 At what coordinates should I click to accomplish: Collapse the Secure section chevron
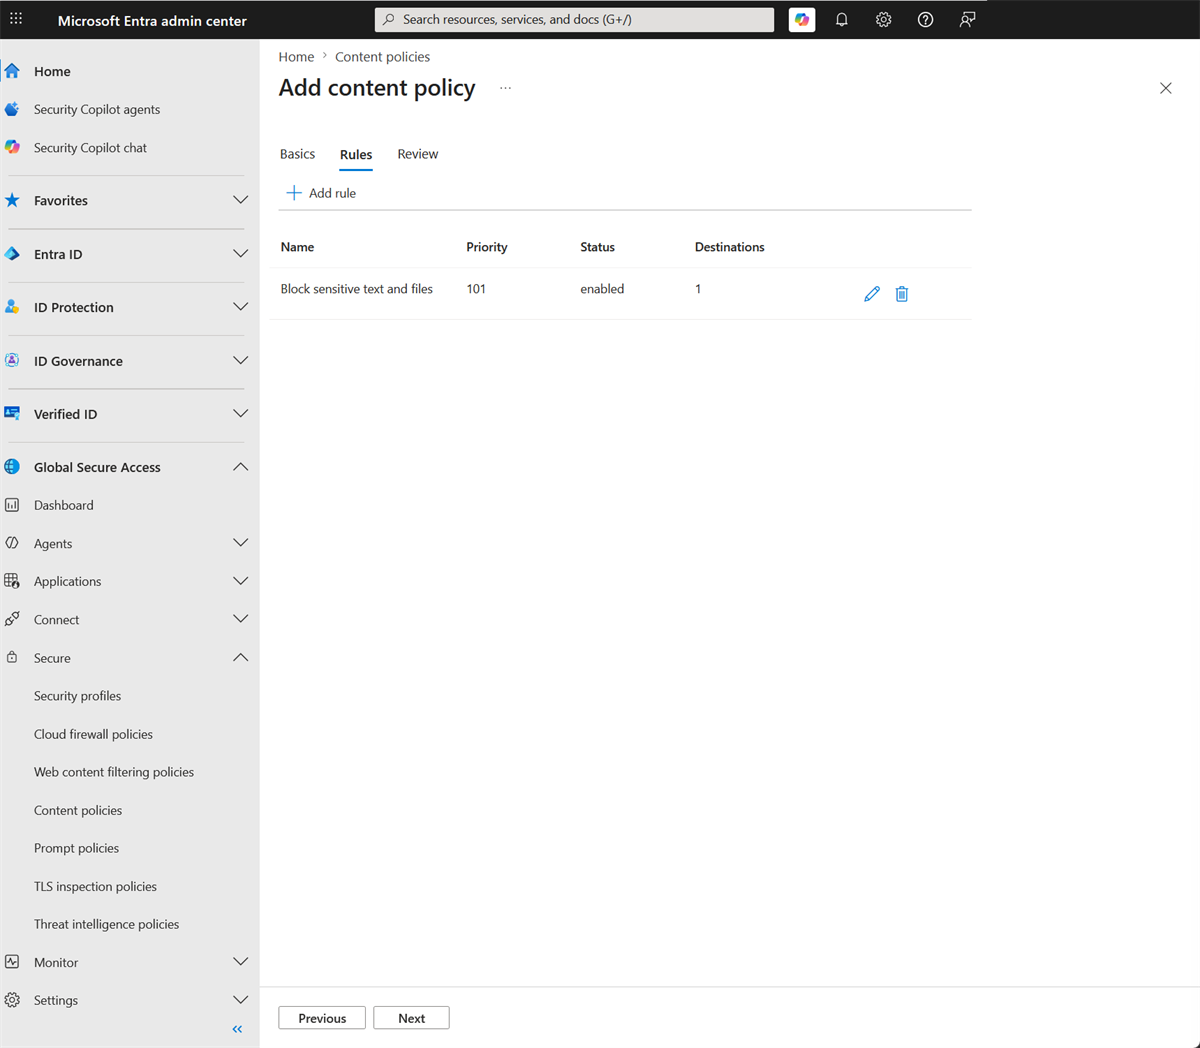240,657
